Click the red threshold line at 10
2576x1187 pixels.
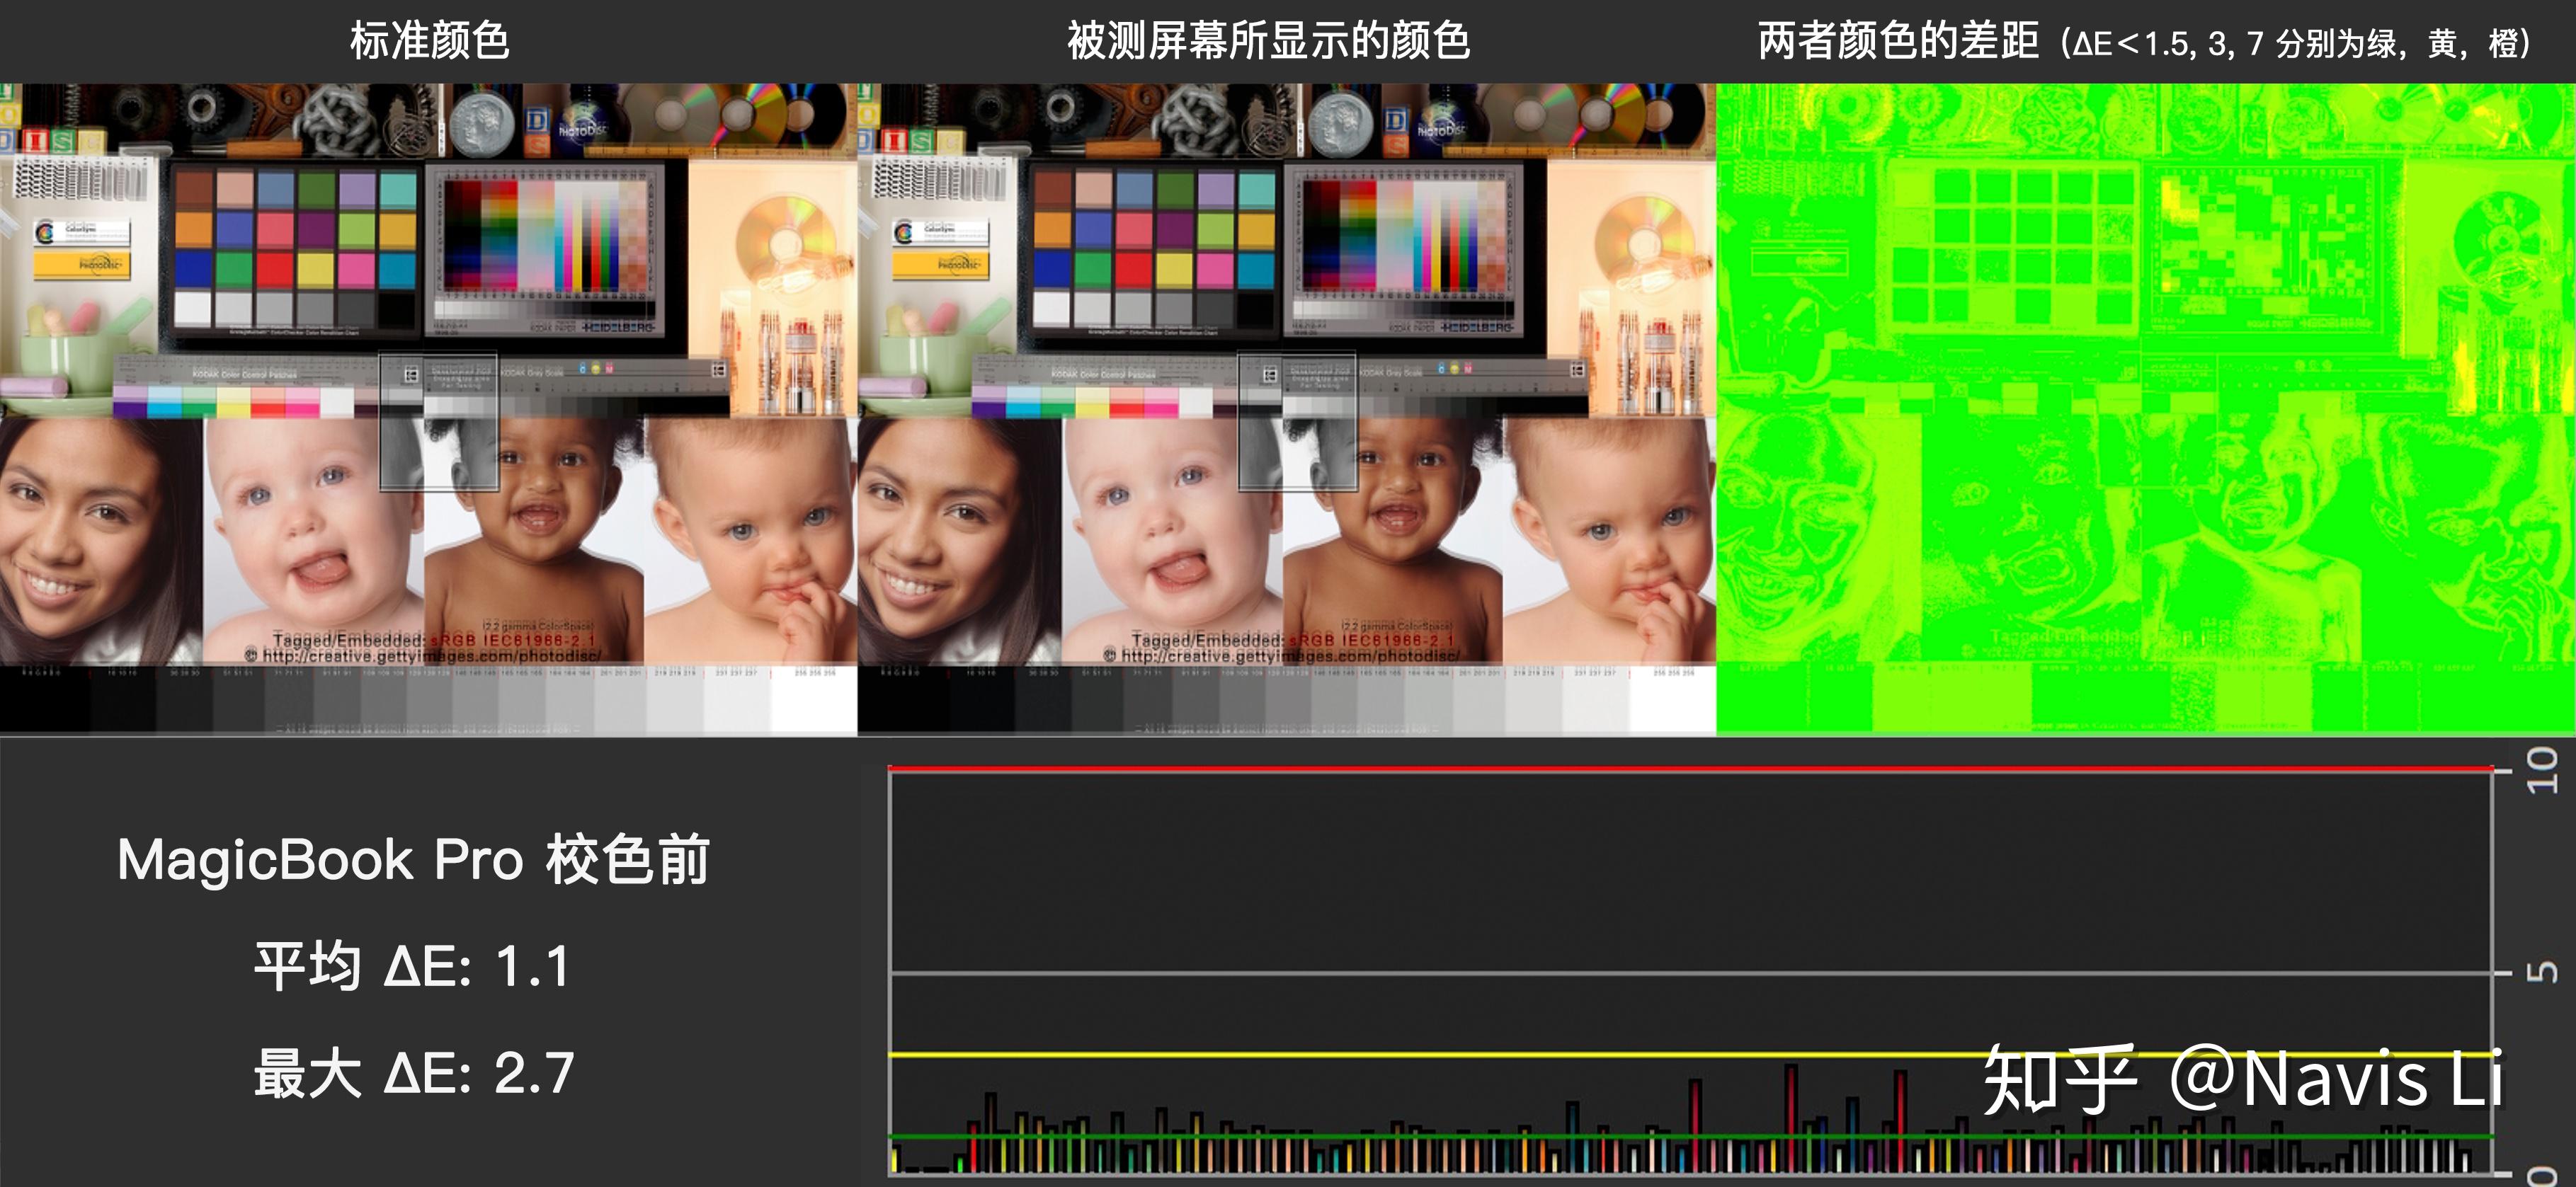pyautogui.click(x=1691, y=768)
